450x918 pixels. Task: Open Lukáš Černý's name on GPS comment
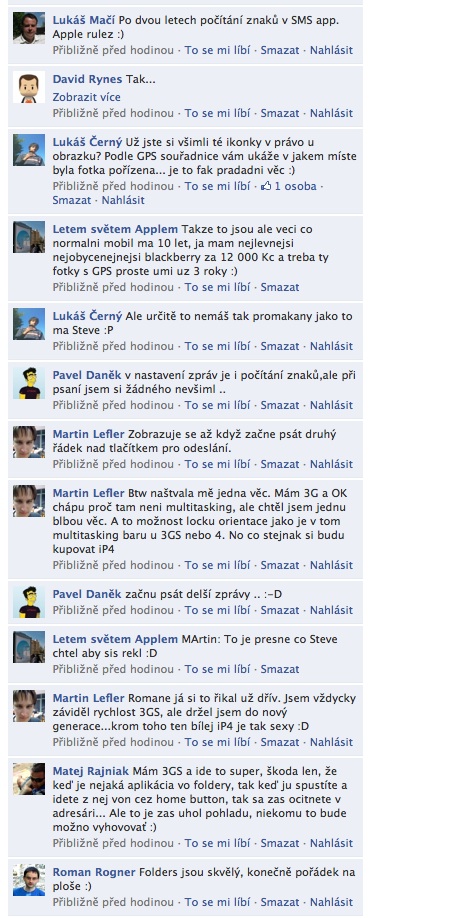pyautogui.click(x=87, y=142)
